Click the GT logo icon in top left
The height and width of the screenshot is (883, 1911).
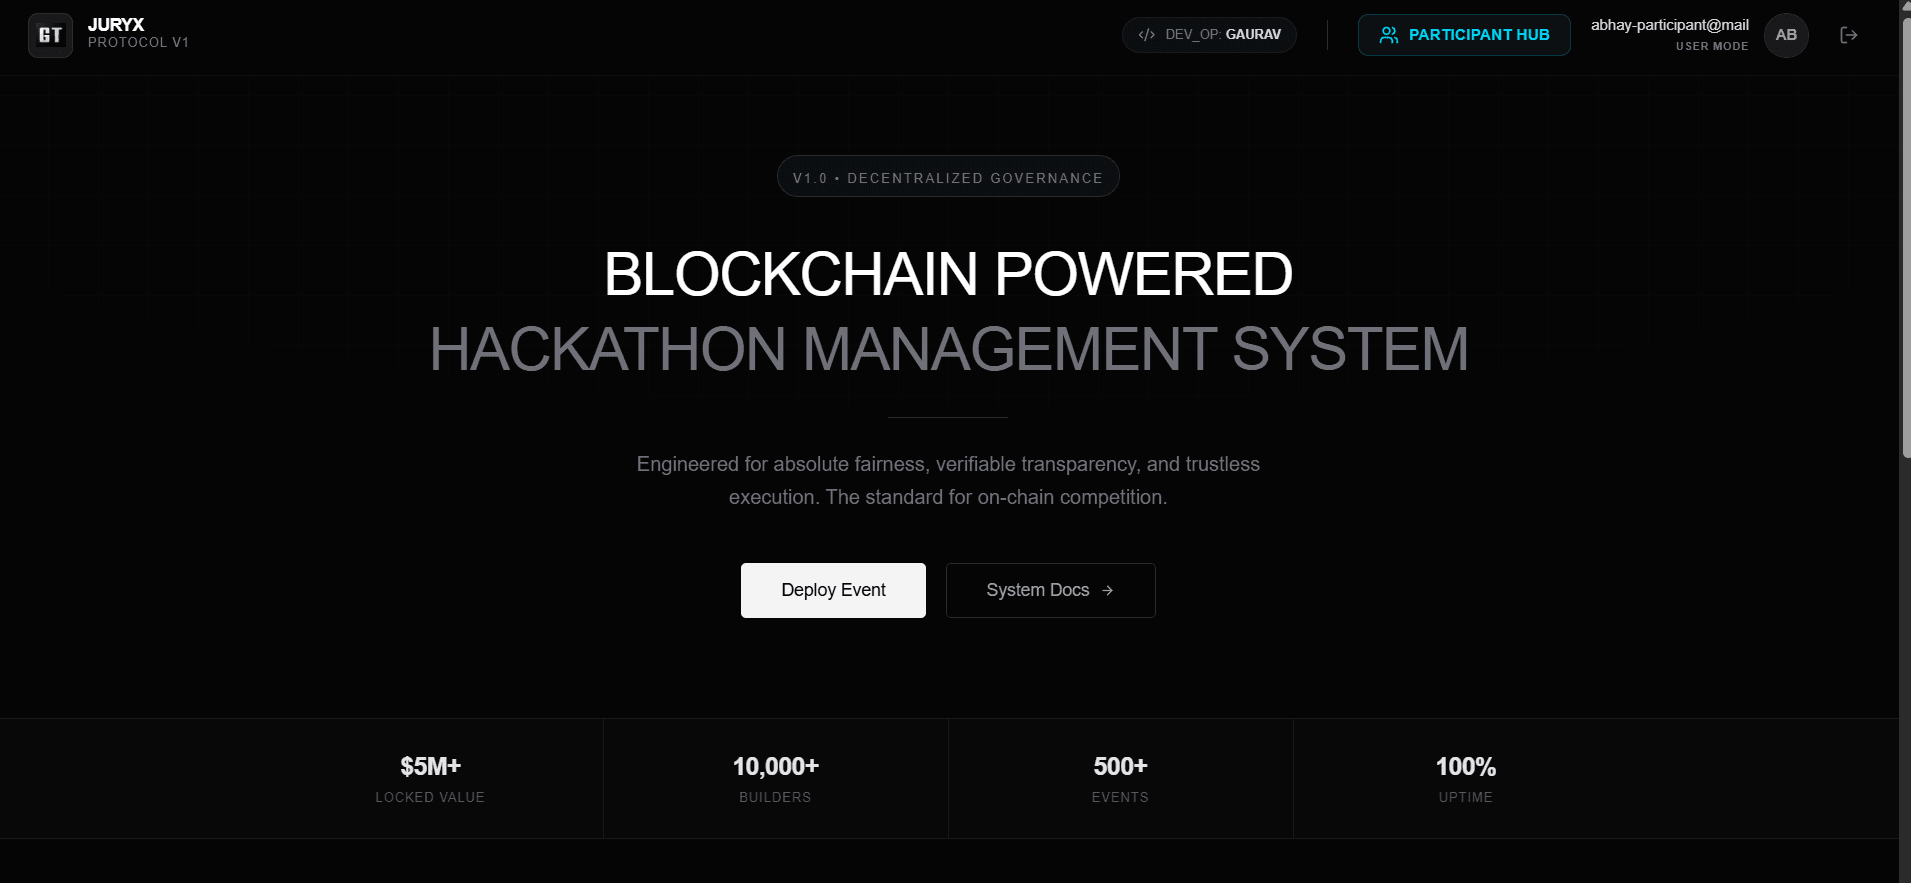coord(50,34)
